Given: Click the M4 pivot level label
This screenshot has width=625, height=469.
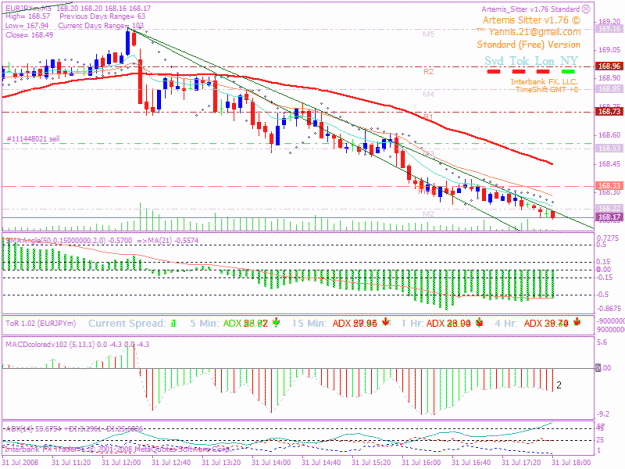Looking at the screenshot, I should pos(428,94).
